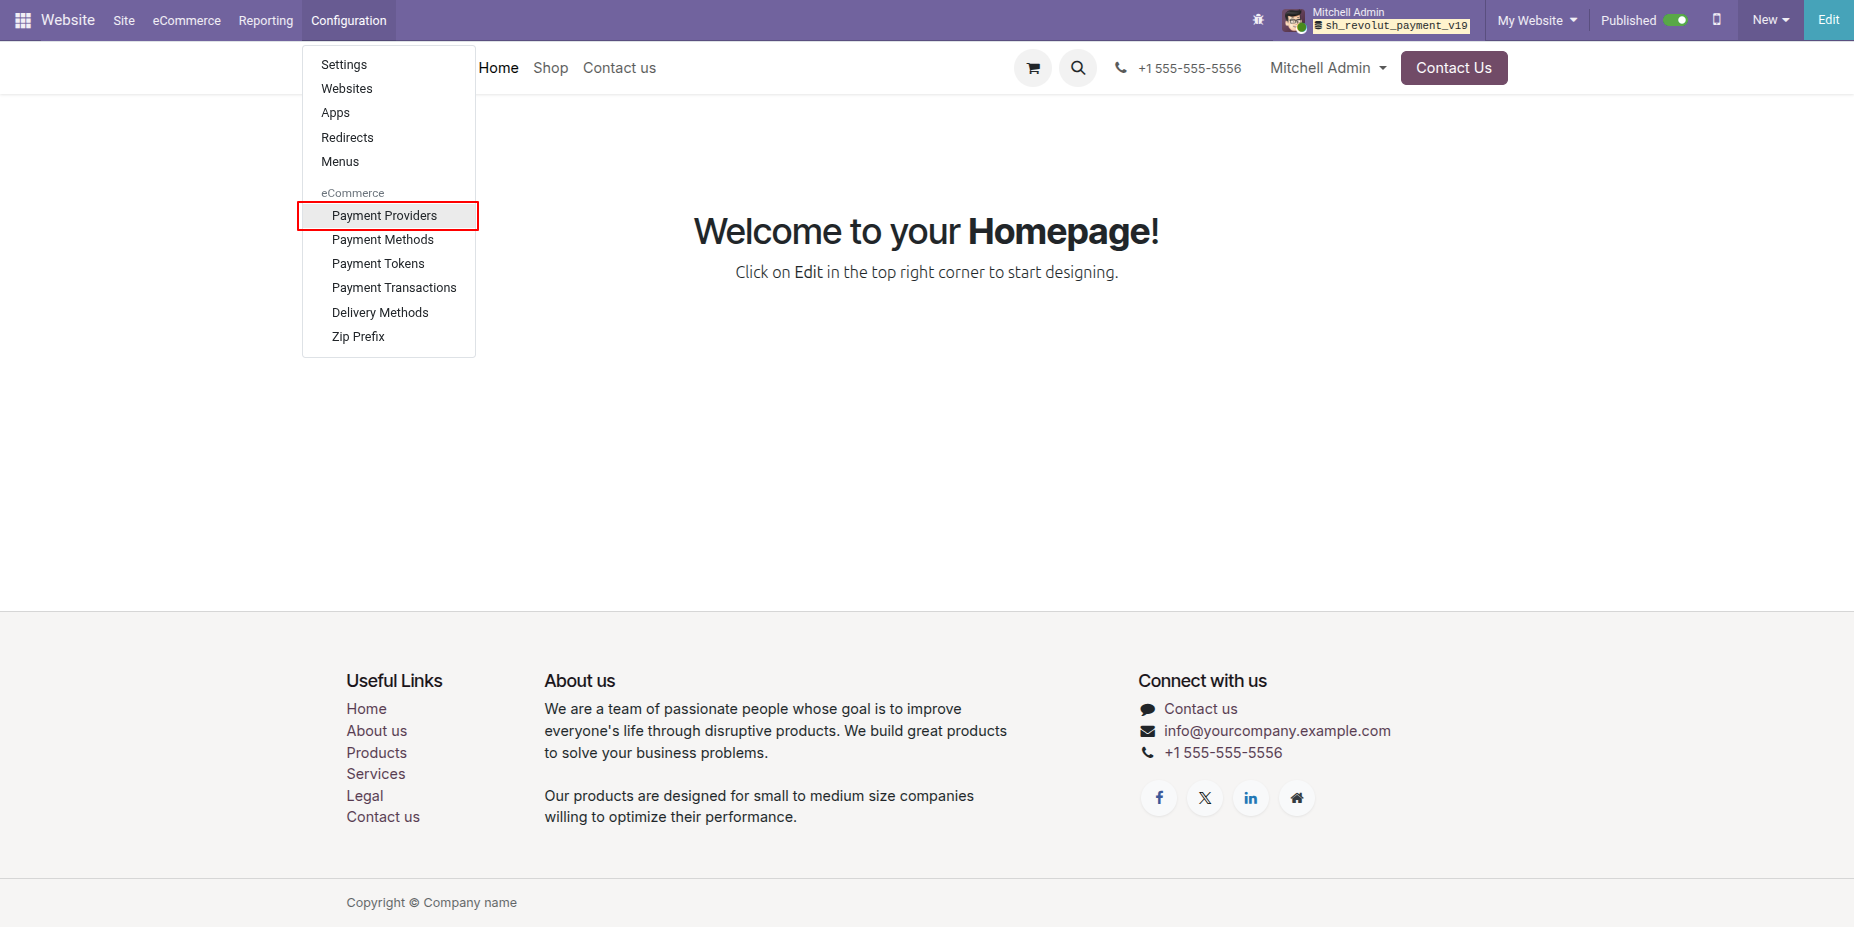Click the sh_revolut_payment_v19 database label
Screen dimensions: 1854x927
[1392, 26]
